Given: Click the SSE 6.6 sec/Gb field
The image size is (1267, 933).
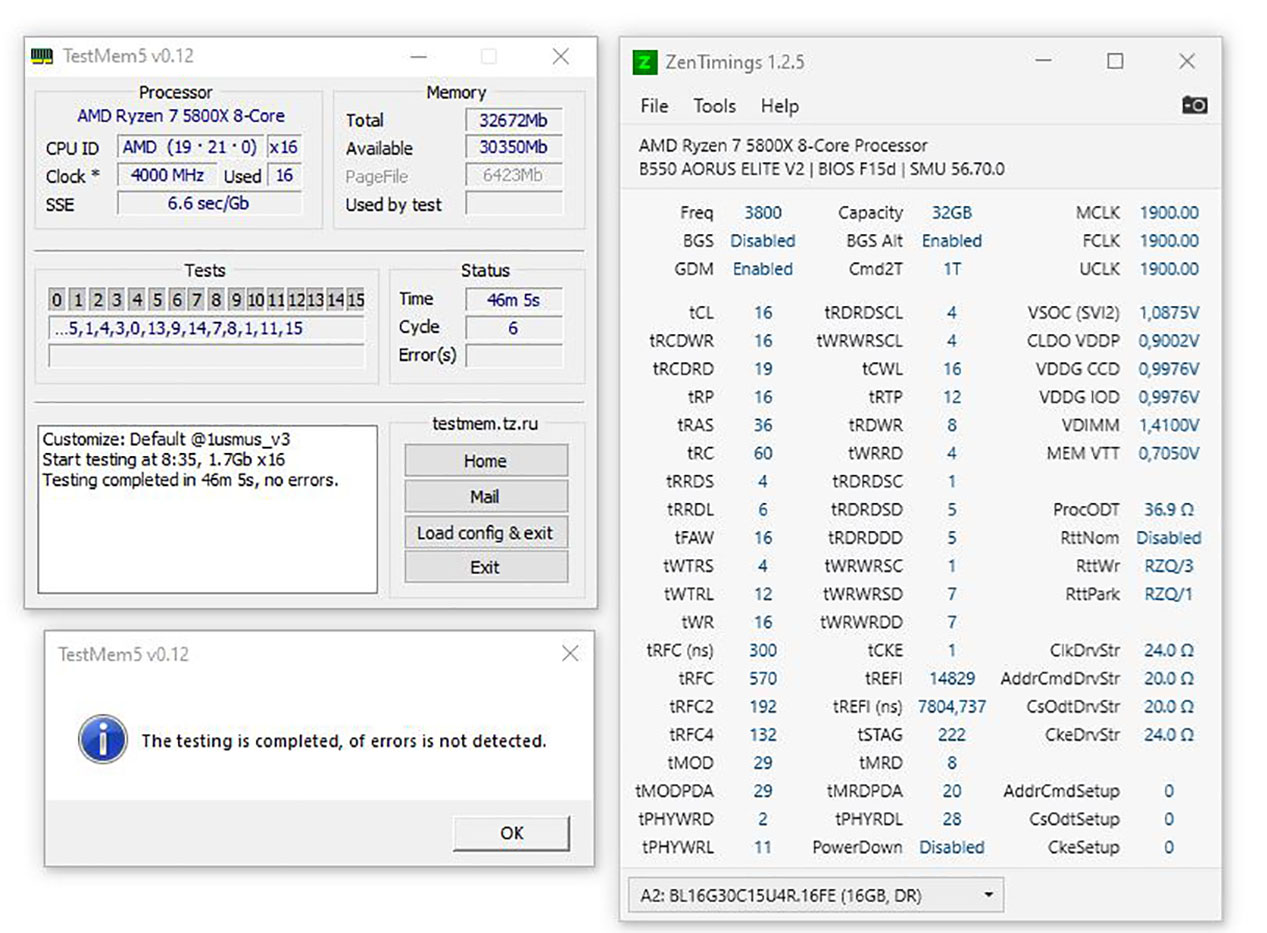Looking at the screenshot, I should pos(210,204).
